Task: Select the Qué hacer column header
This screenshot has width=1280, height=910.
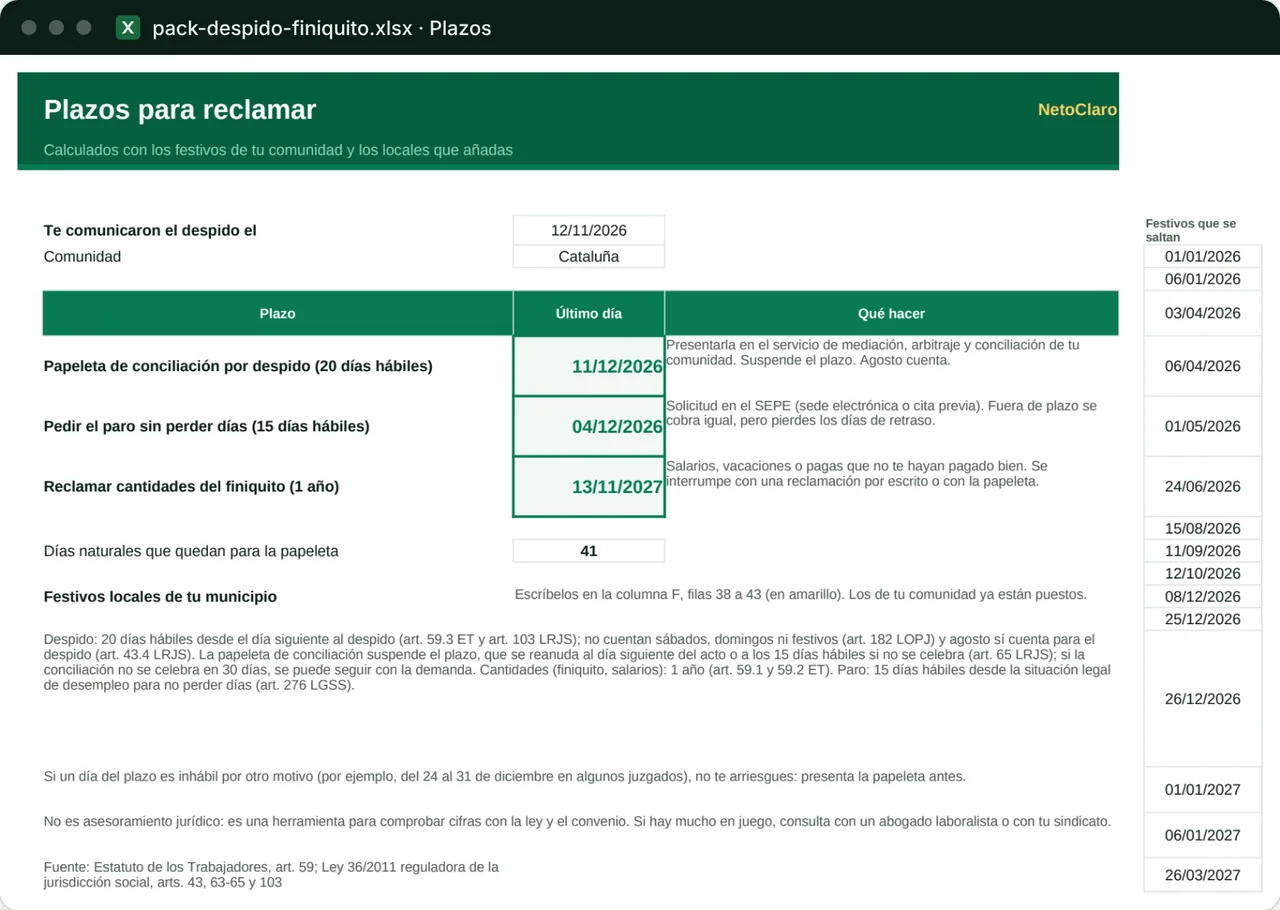Action: 891,313
